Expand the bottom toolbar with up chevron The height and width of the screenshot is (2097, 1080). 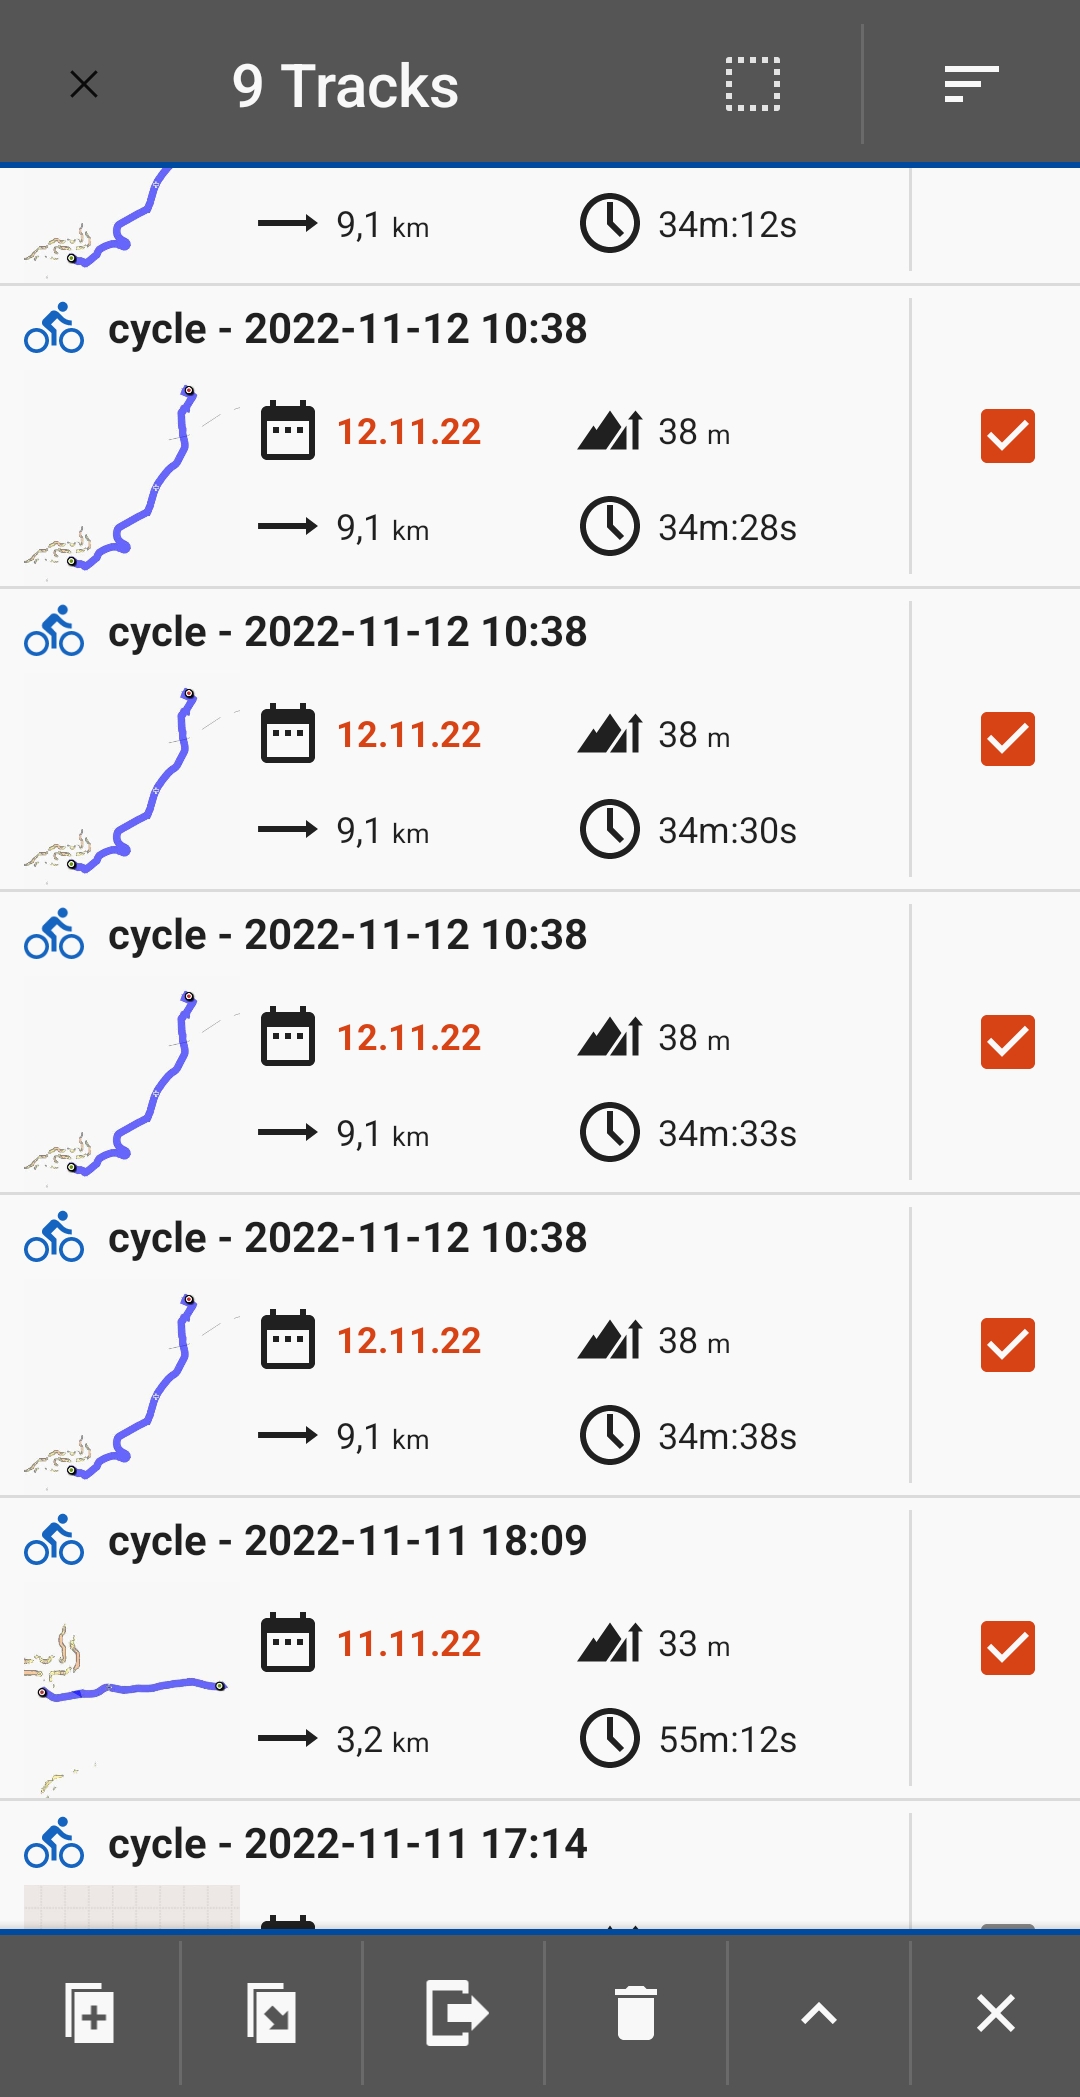[x=819, y=2012]
